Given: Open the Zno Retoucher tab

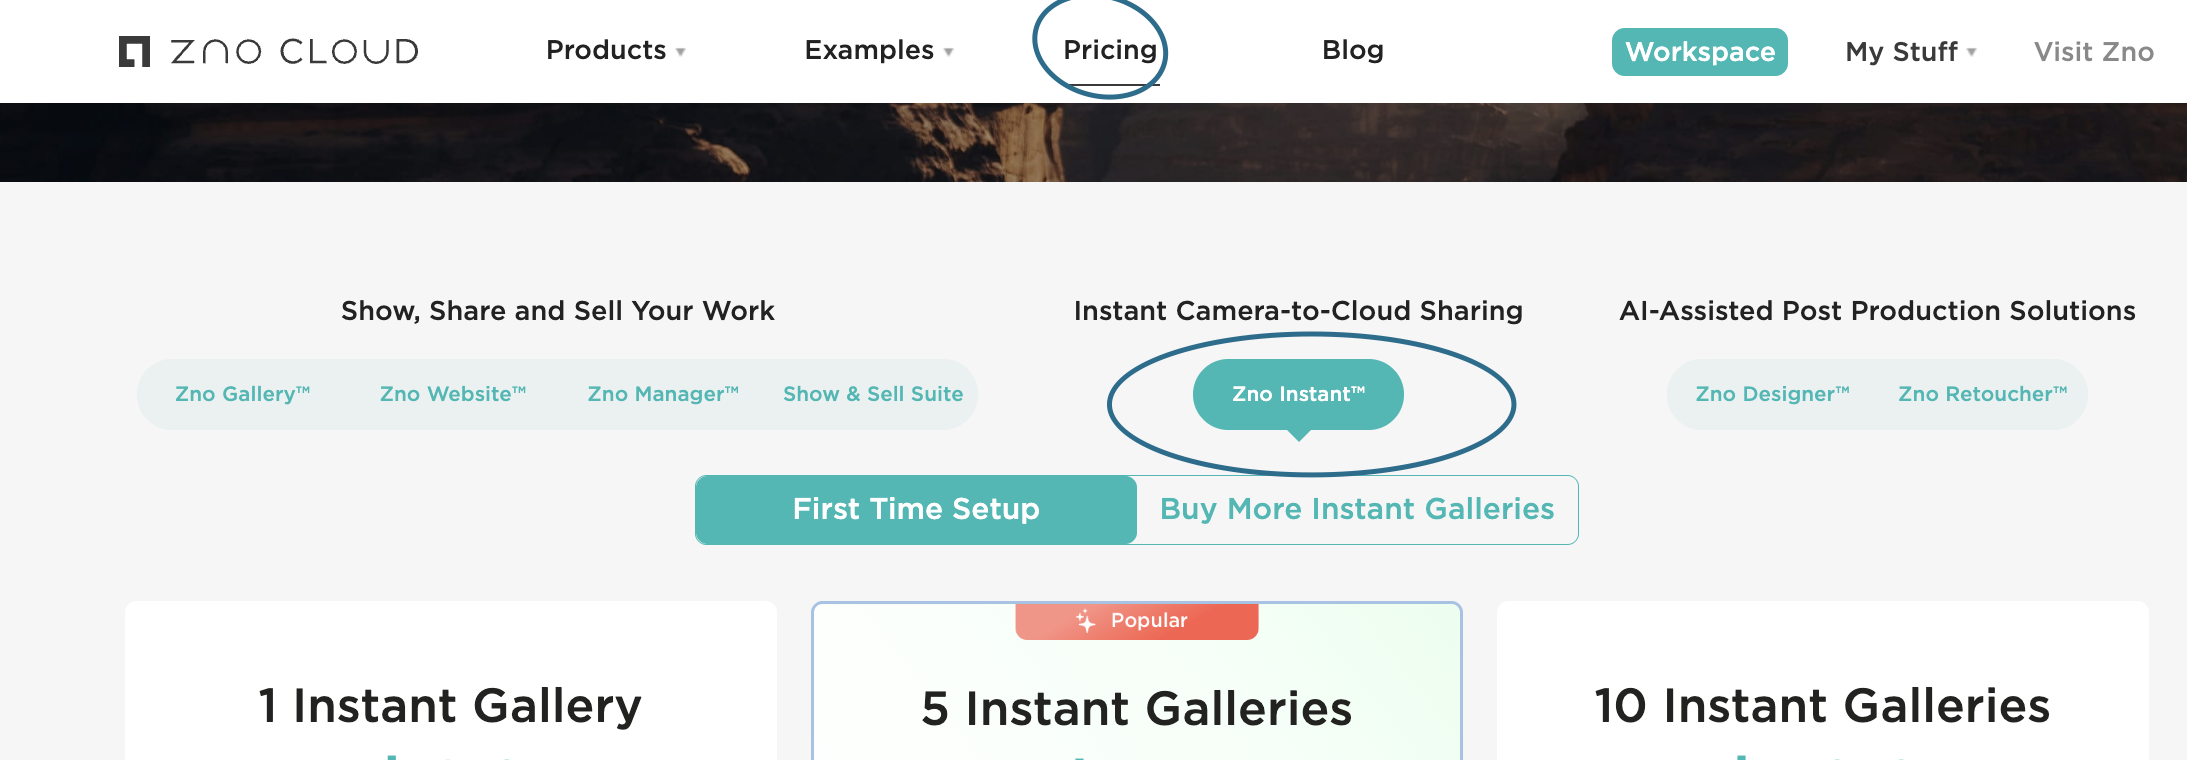Looking at the screenshot, I should pos(1982,394).
